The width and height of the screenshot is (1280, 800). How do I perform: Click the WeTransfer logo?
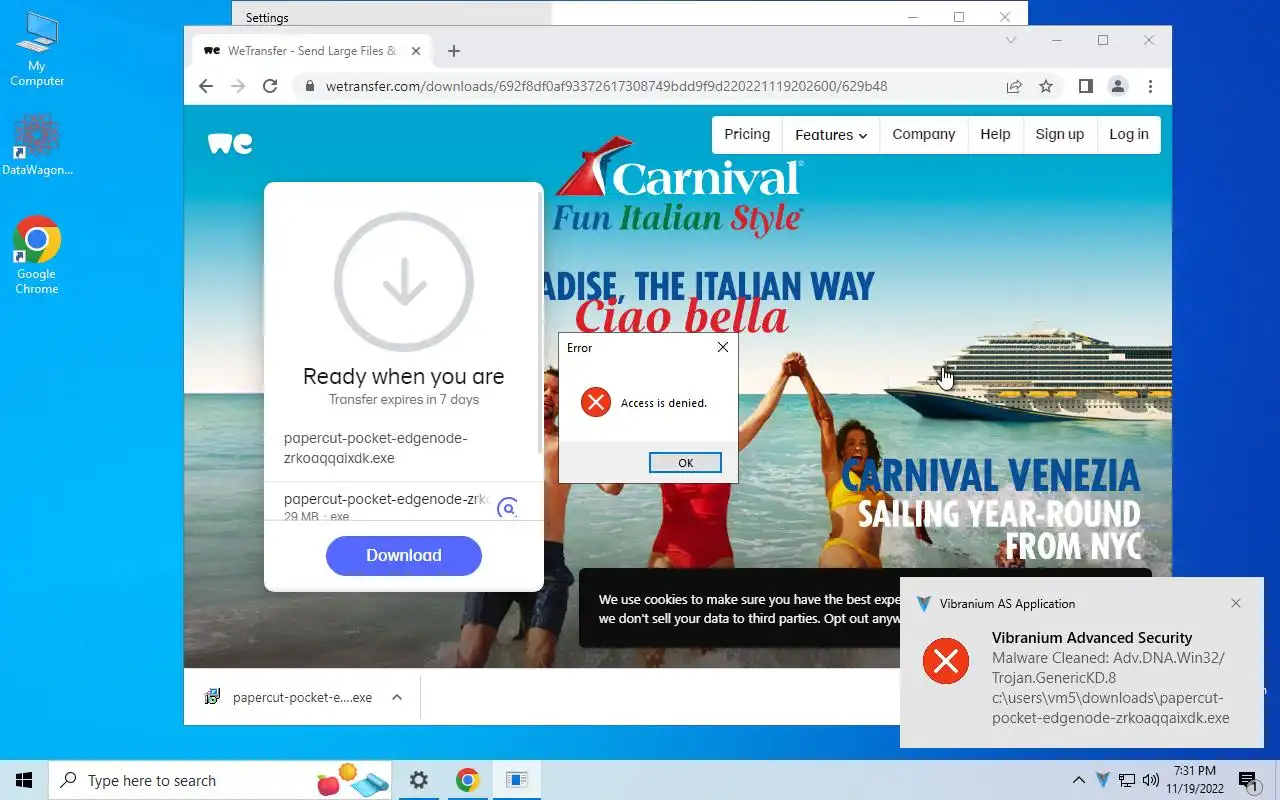[230, 143]
